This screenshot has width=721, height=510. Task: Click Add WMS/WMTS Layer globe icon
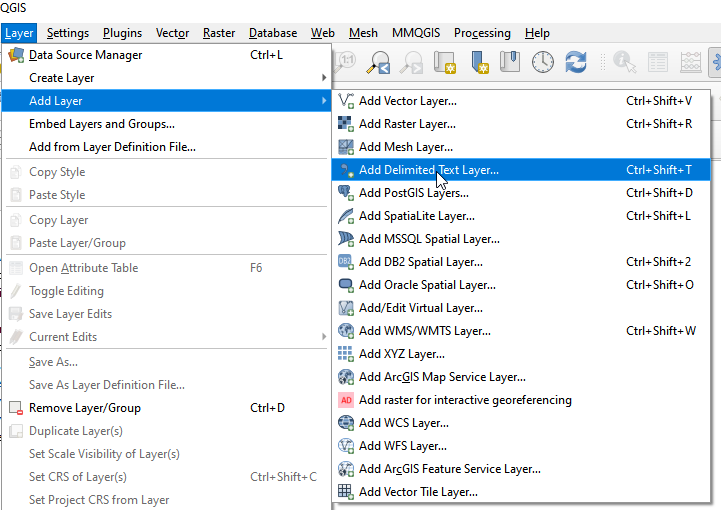pos(346,331)
